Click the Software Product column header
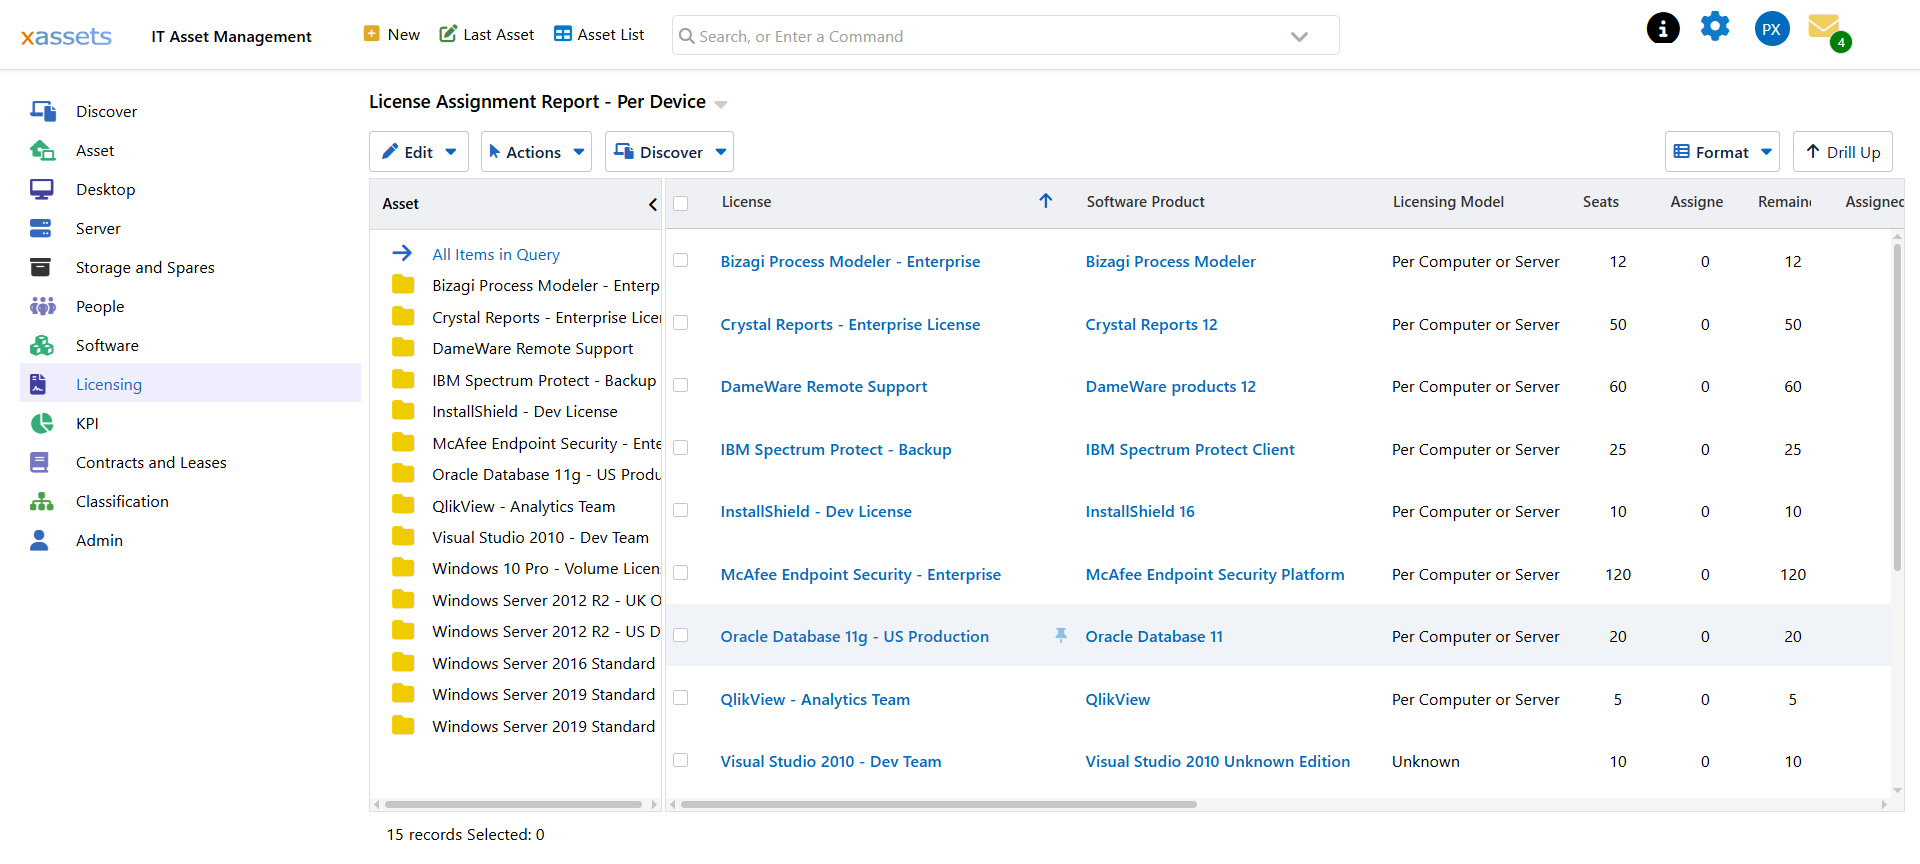Viewport: 1920px width, 864px height. point(1145,201)
